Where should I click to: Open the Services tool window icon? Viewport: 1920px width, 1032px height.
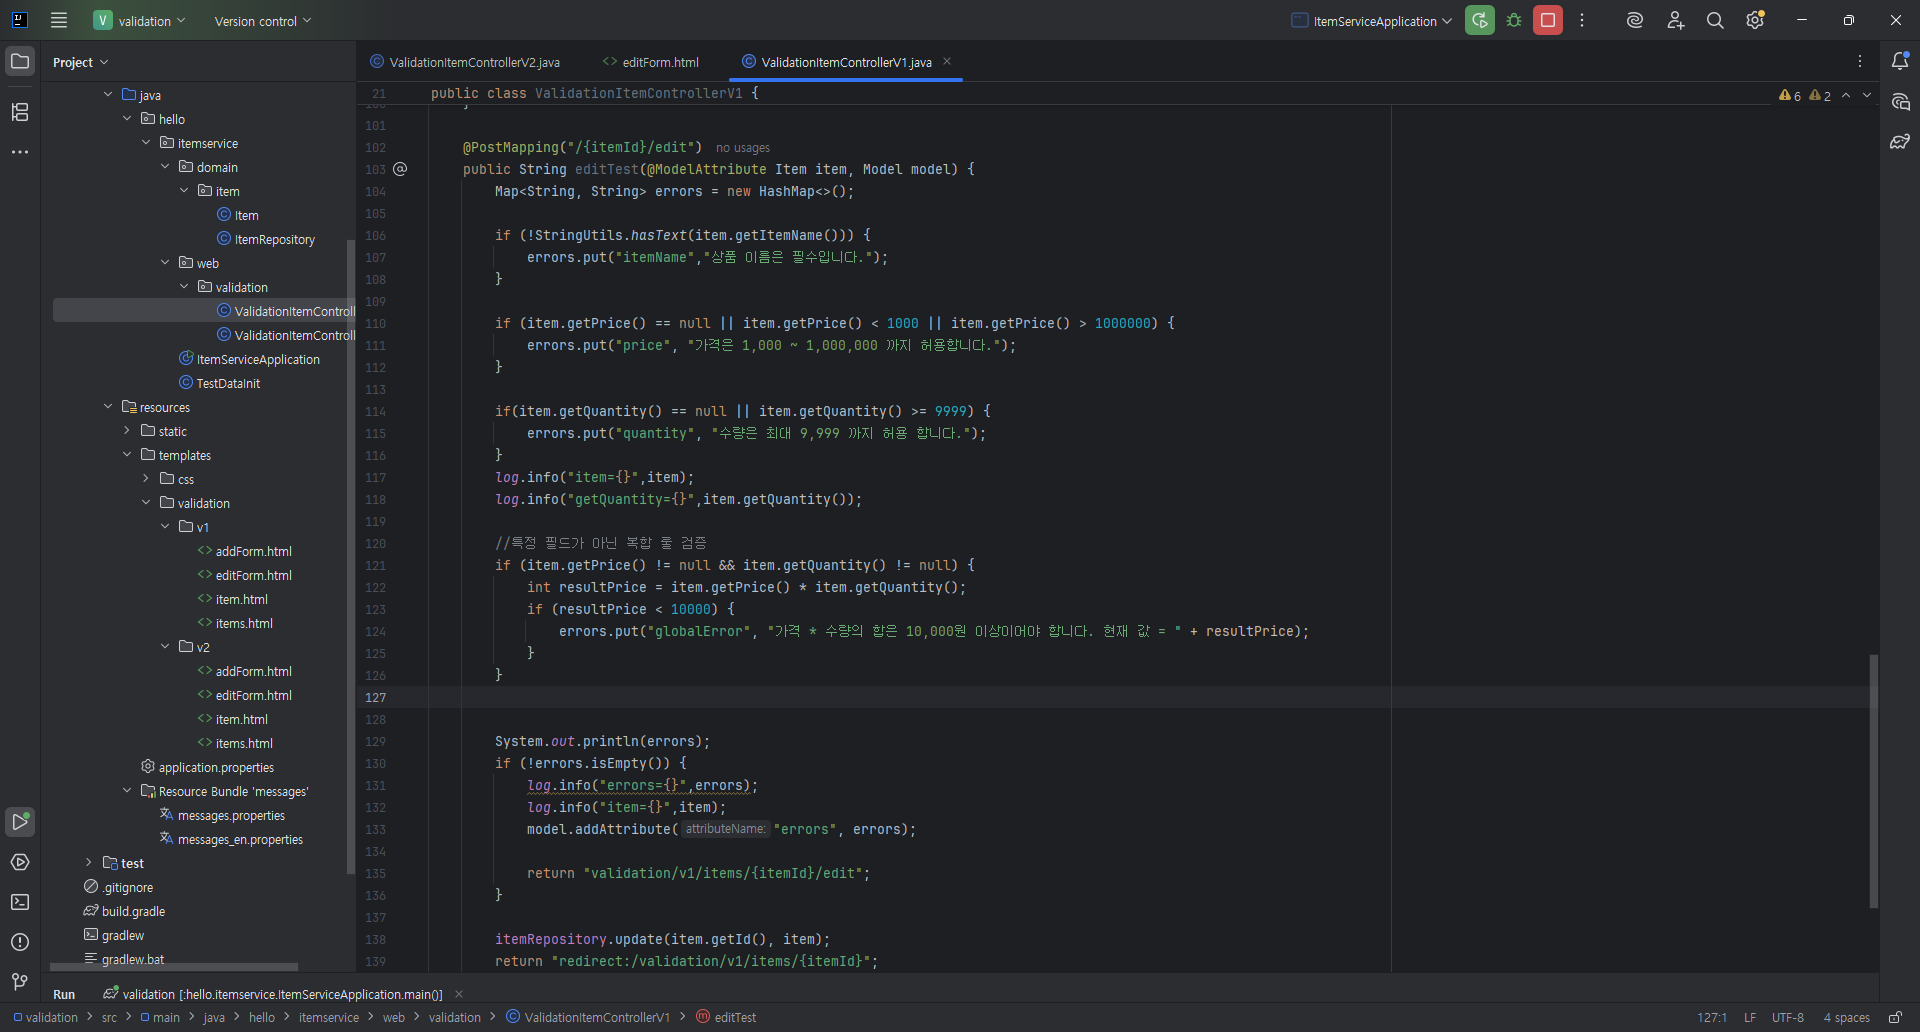click(x=20, y=862)
